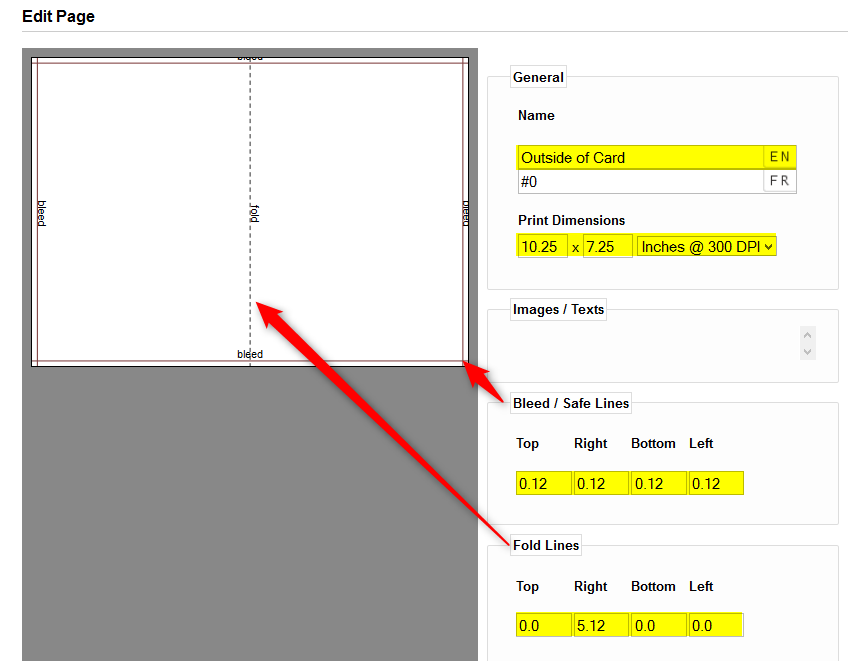The image size is (848, 661).
Task: Click the FR language tag on name field
Action: tap(779, 181)
